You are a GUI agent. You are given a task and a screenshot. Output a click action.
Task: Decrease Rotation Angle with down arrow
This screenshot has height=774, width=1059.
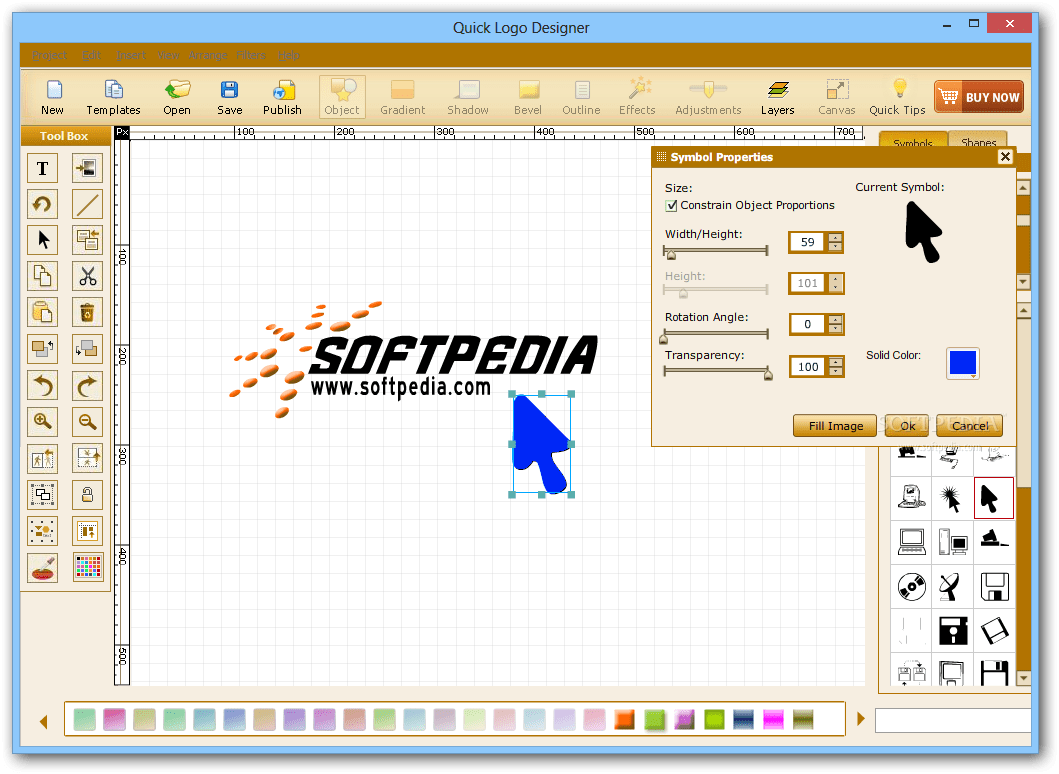[835, 329]
